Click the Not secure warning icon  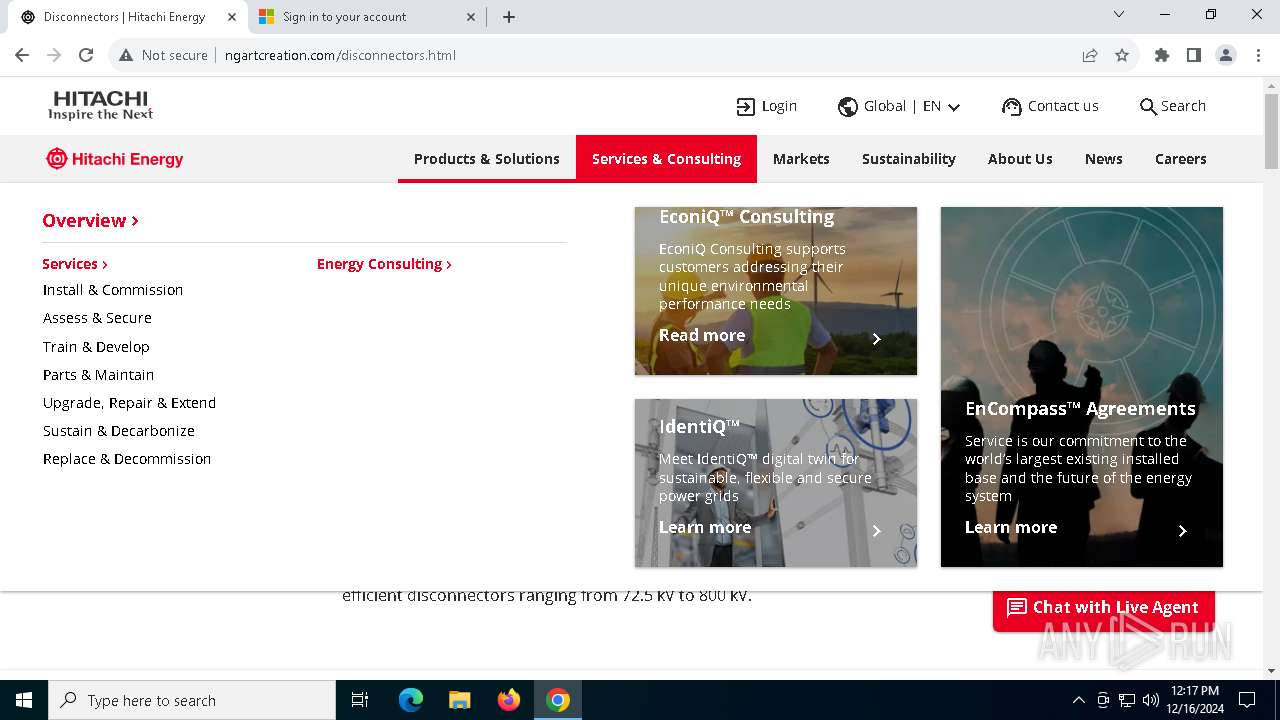click(x=126, y=55)
